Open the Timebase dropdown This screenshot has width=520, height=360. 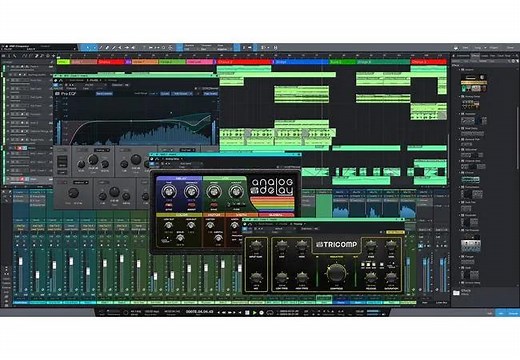click(207, 47)
